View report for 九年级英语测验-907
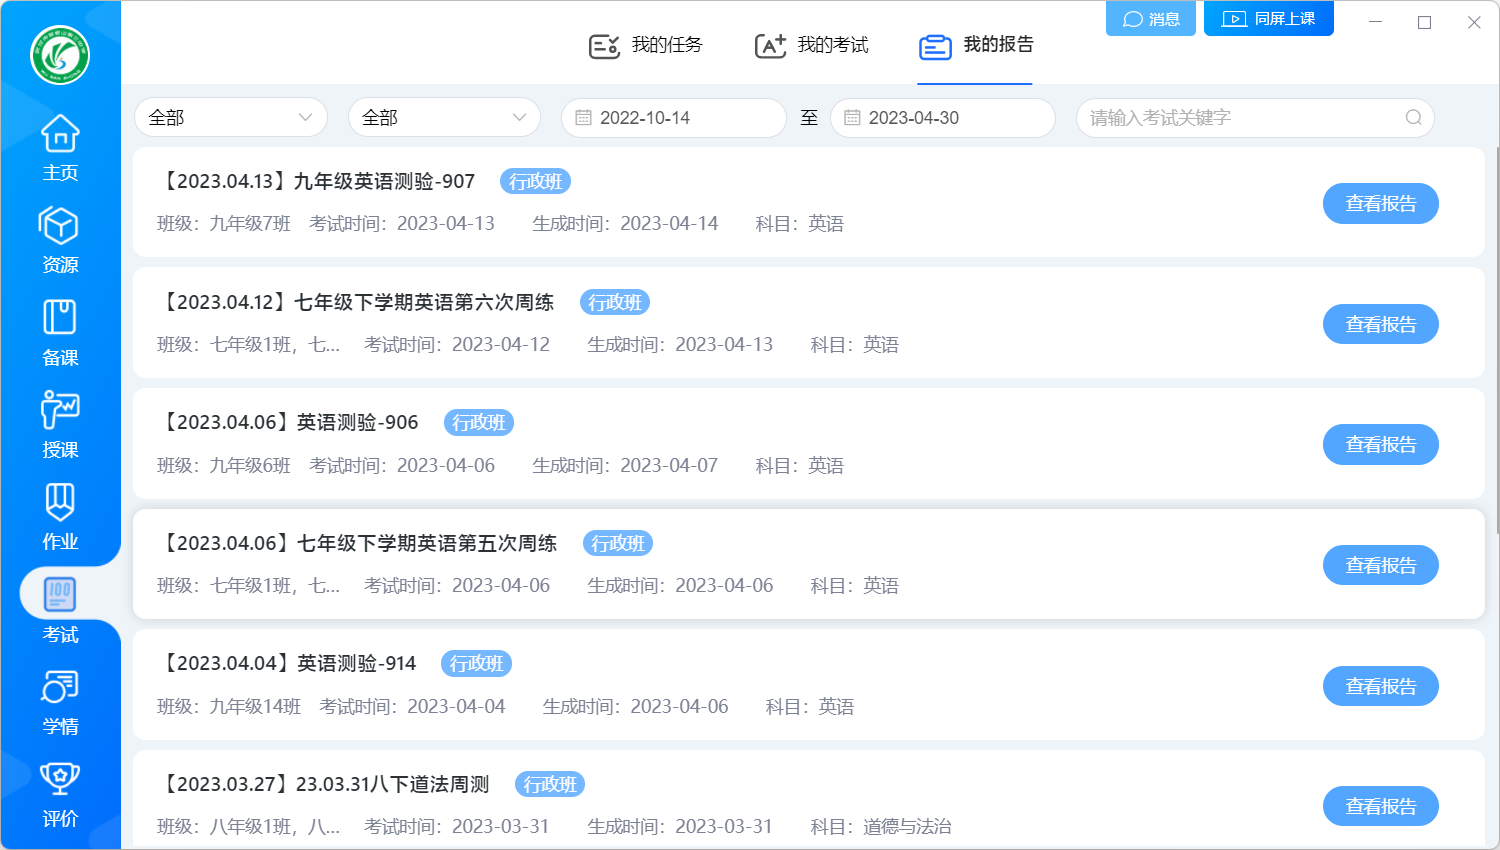This screenshot has height=850, width=1500. coord(1380,204)
